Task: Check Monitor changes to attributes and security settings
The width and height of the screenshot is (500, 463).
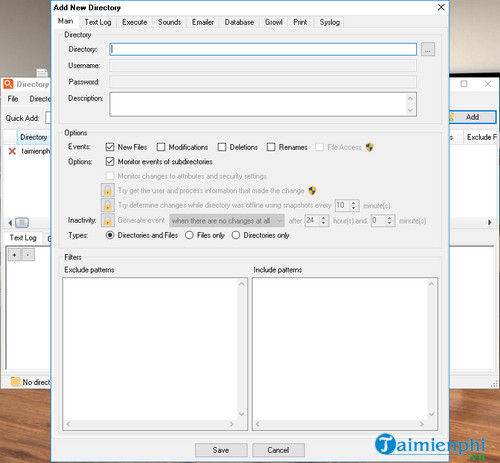Action: (110, 176)
